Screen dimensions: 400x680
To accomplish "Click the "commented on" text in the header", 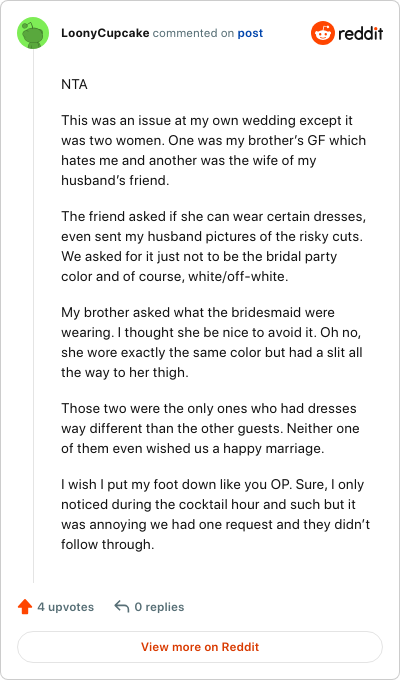I will [193, 33].
